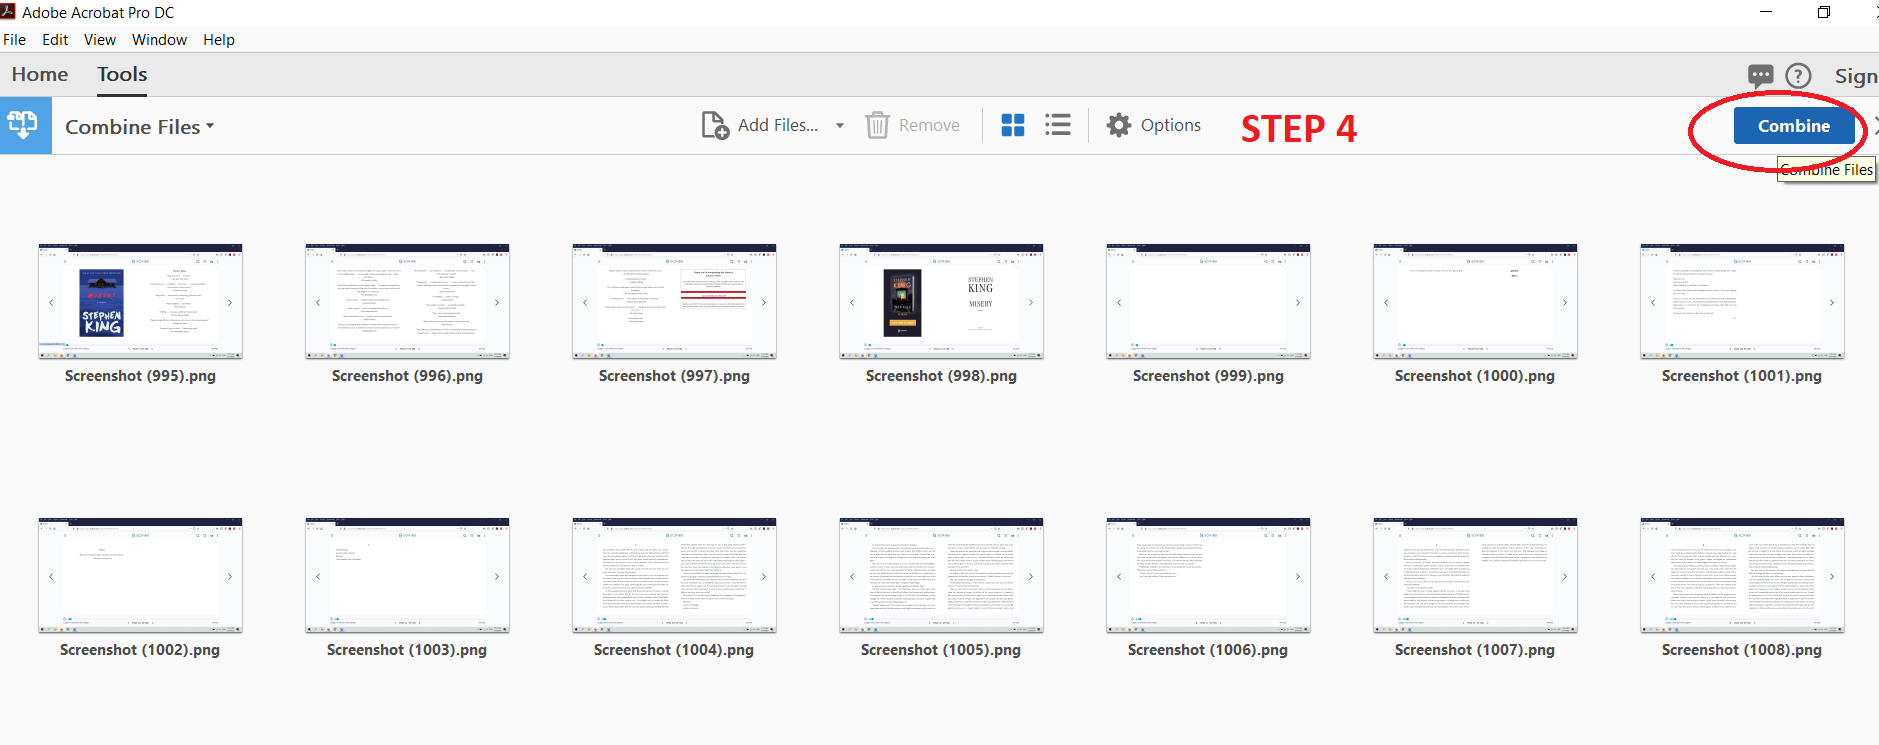Select Screenshot (1008).png thumbnail
This screenshot has width=1879, height=745.
(1742, 576)
